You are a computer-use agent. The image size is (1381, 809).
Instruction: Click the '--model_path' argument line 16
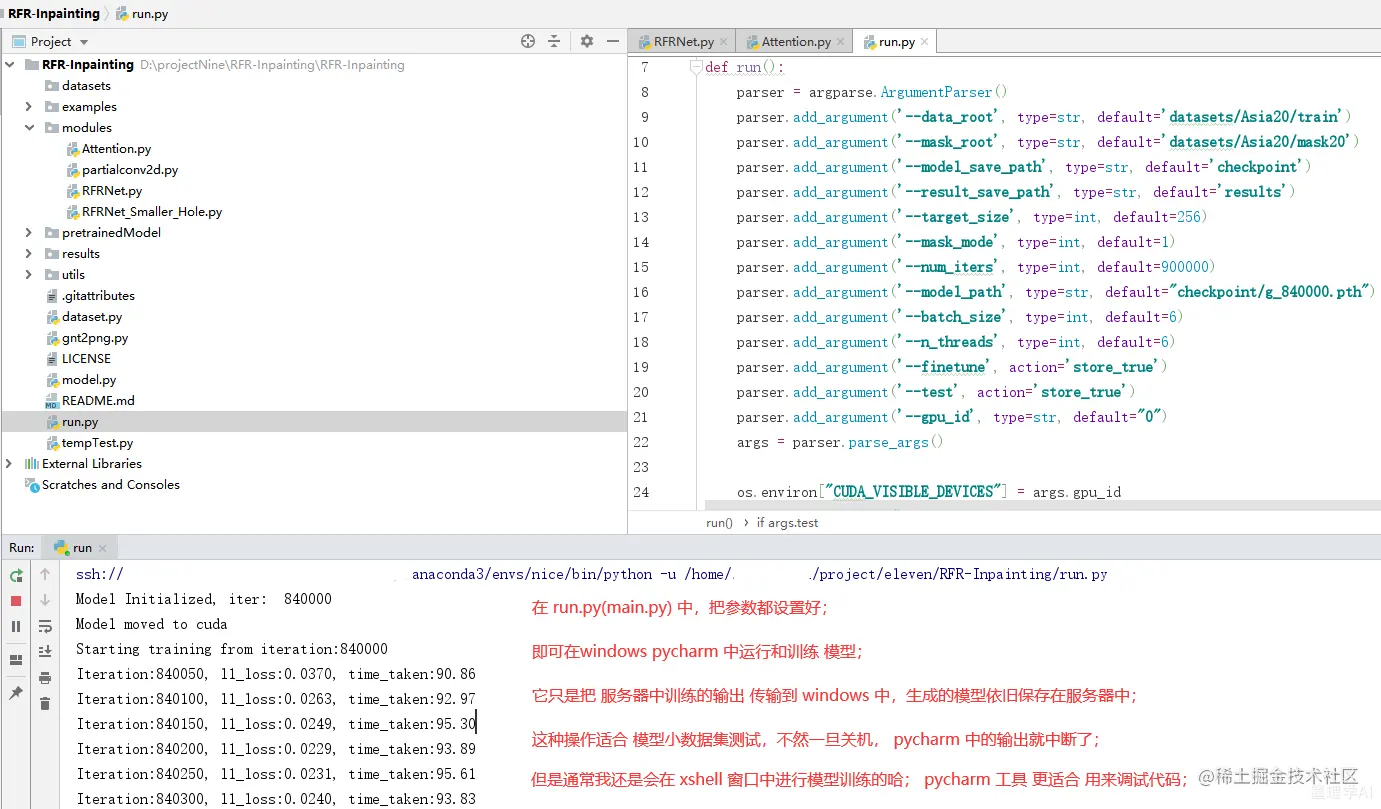click(951, 292)
